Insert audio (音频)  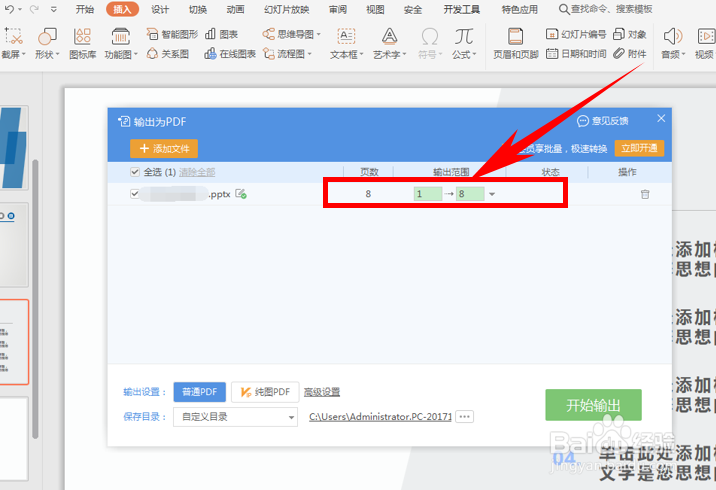tap(673, 43)
